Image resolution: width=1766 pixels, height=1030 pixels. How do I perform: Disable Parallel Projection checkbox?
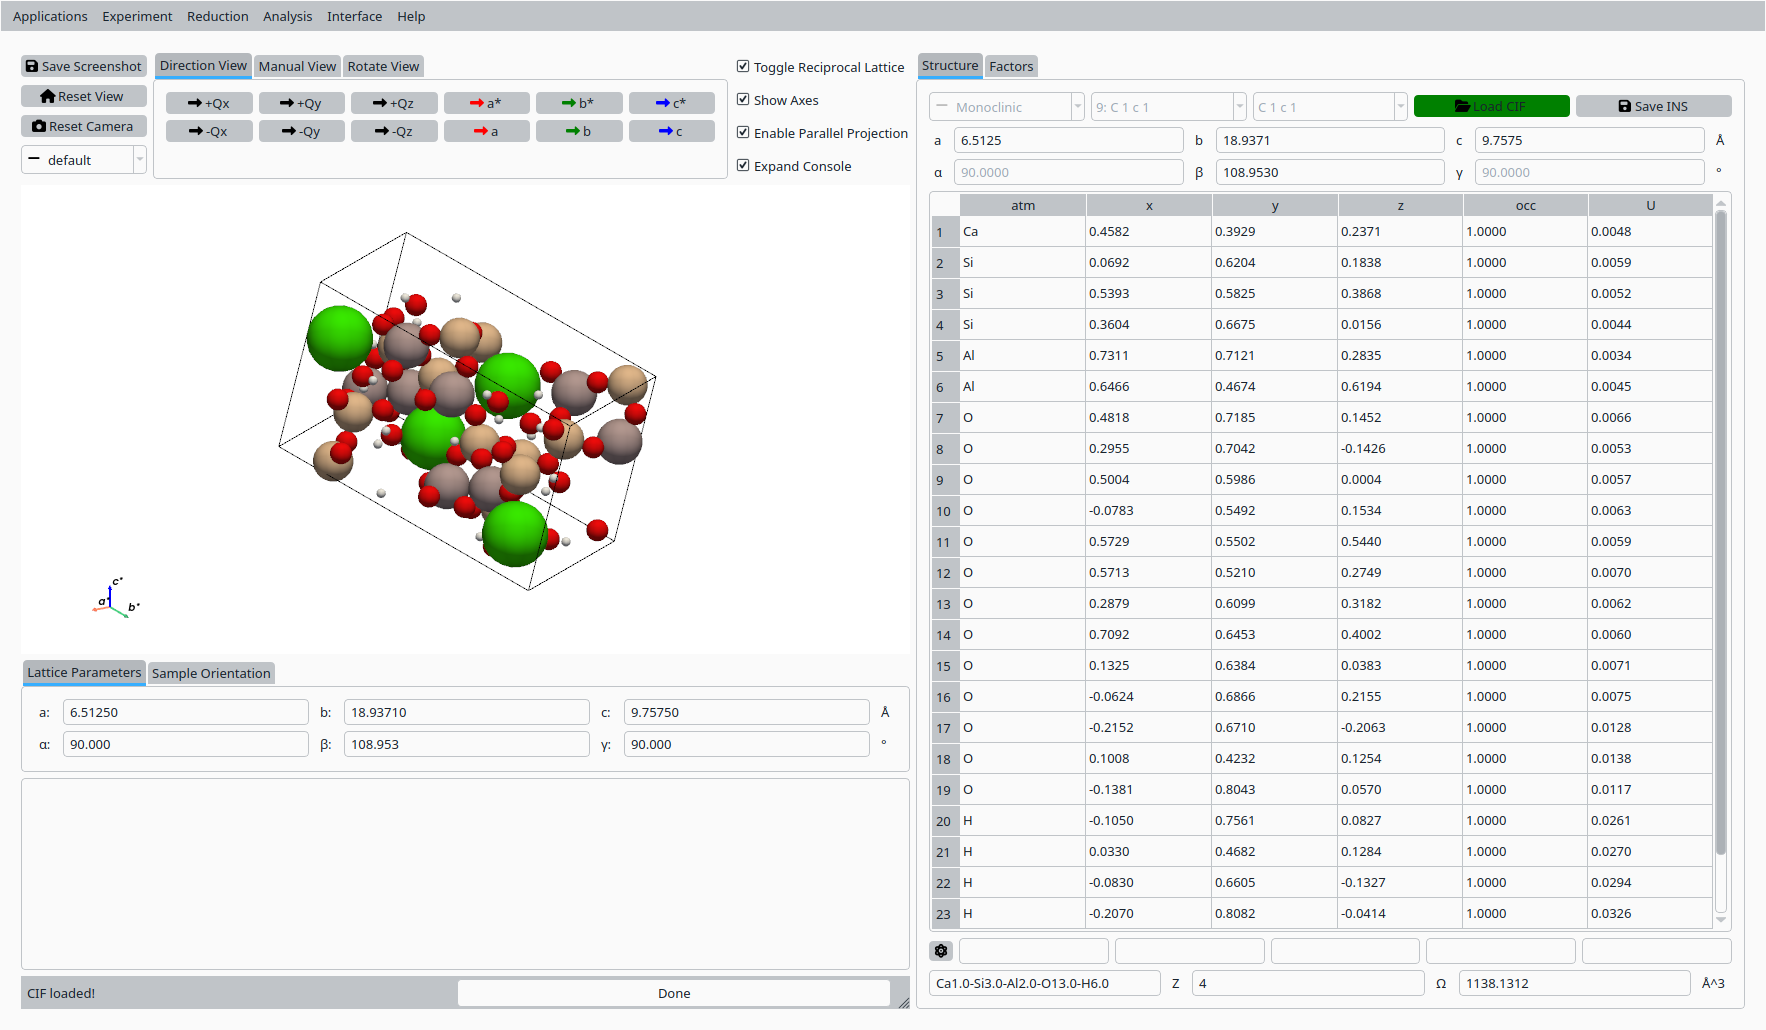point(743,133)
